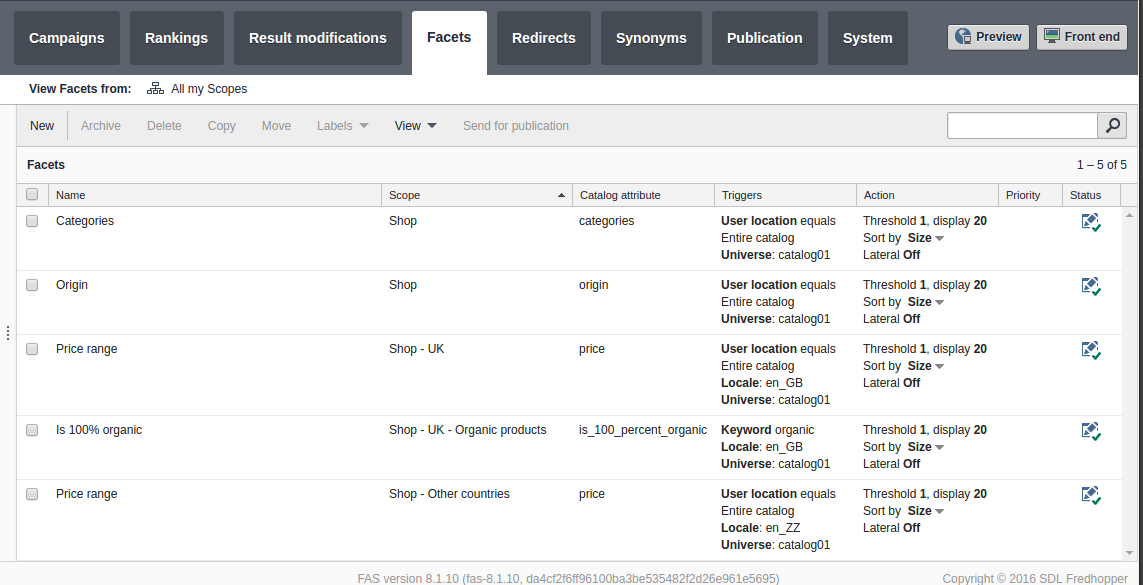Open Sort by Size dropdown in Origin row
The height and width of the screenshot is (585, 1143).
point(926,302)
